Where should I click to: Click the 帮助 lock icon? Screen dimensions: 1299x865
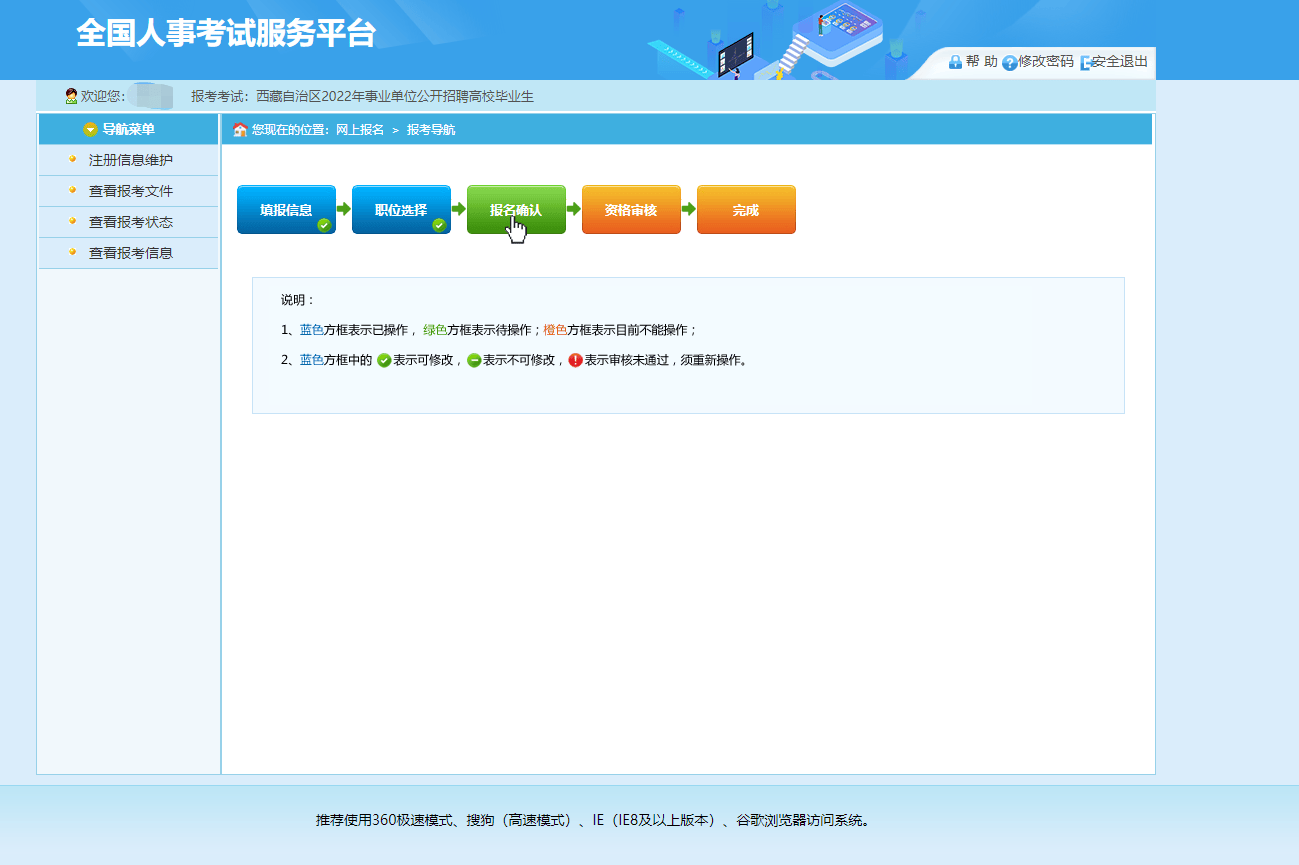[955, 62]
